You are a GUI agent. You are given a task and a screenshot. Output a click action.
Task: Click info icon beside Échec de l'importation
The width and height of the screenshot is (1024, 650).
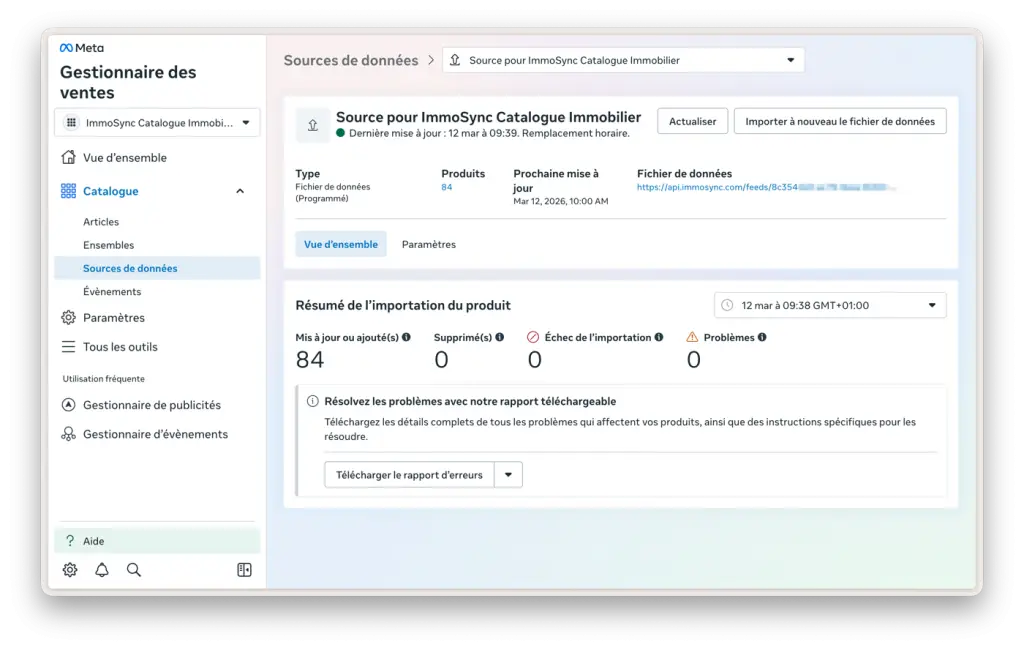point(659,338)
